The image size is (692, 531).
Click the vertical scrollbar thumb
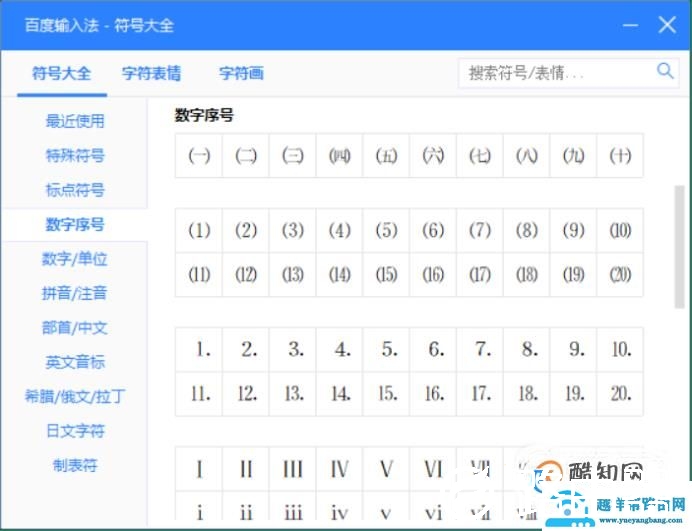click(x=680, y=247)
